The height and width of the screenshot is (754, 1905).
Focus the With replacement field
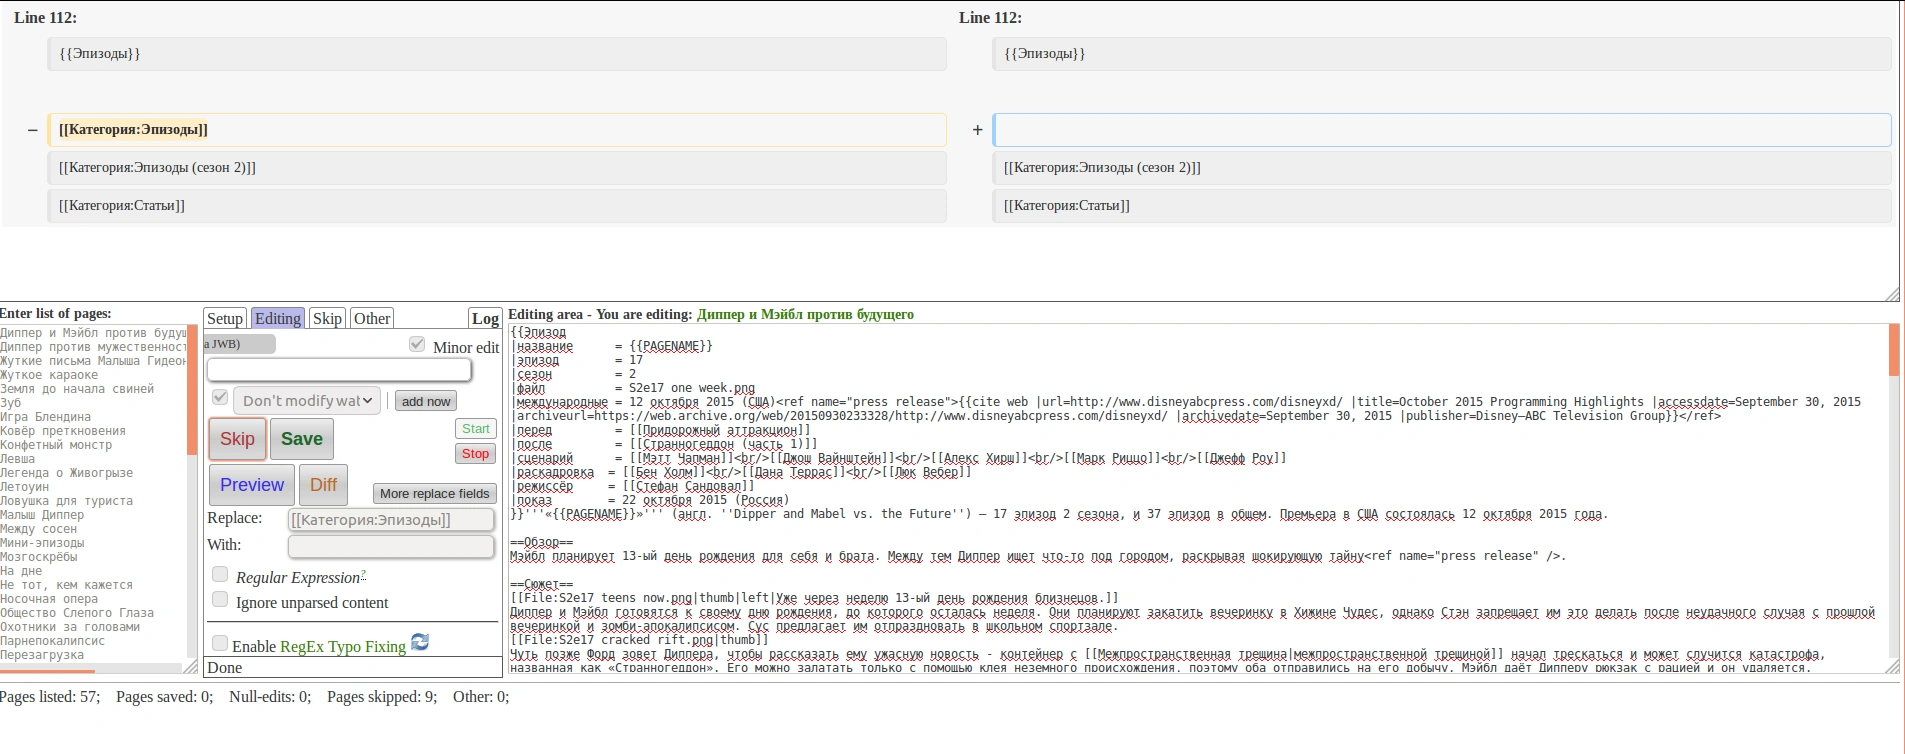(x=391, y=547)
